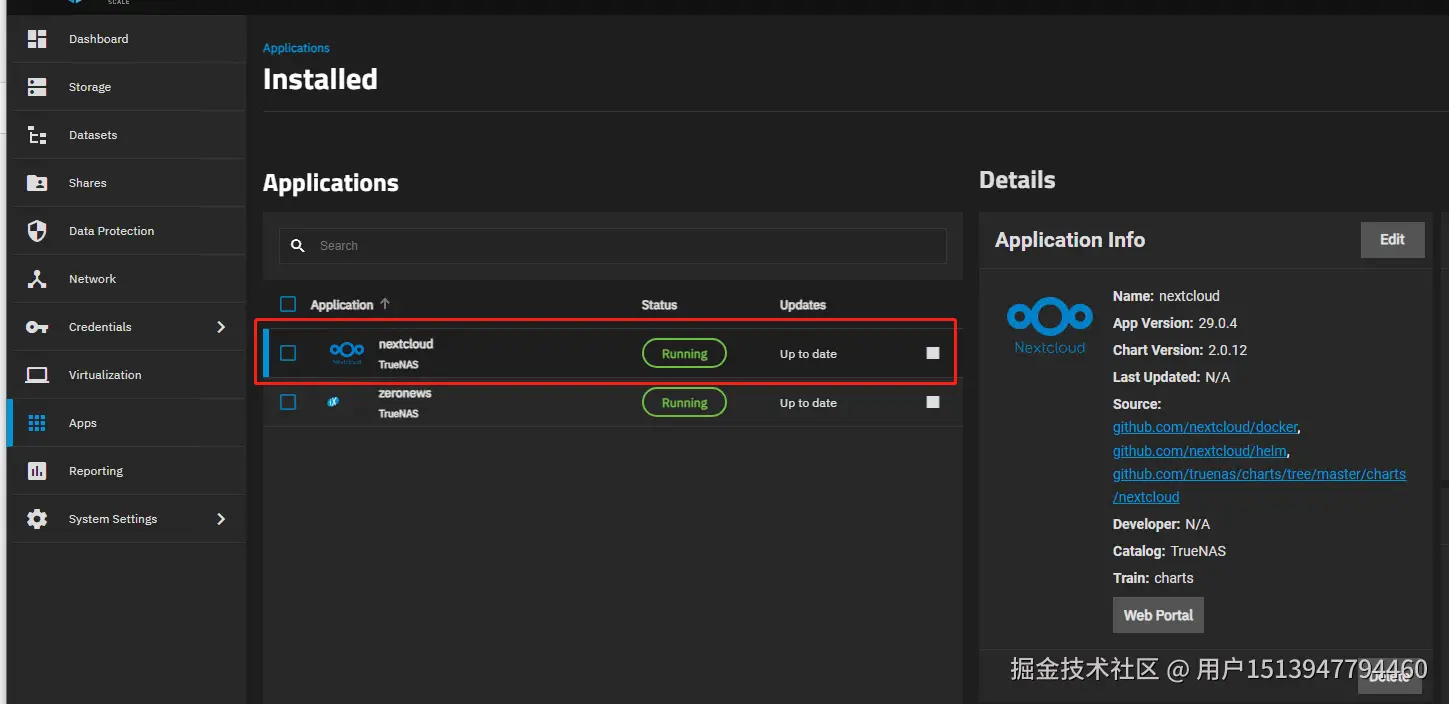Open github.com/nextcloud/helm link
This screenshot has height=704, width=1449.
(x=1200, y=451)
